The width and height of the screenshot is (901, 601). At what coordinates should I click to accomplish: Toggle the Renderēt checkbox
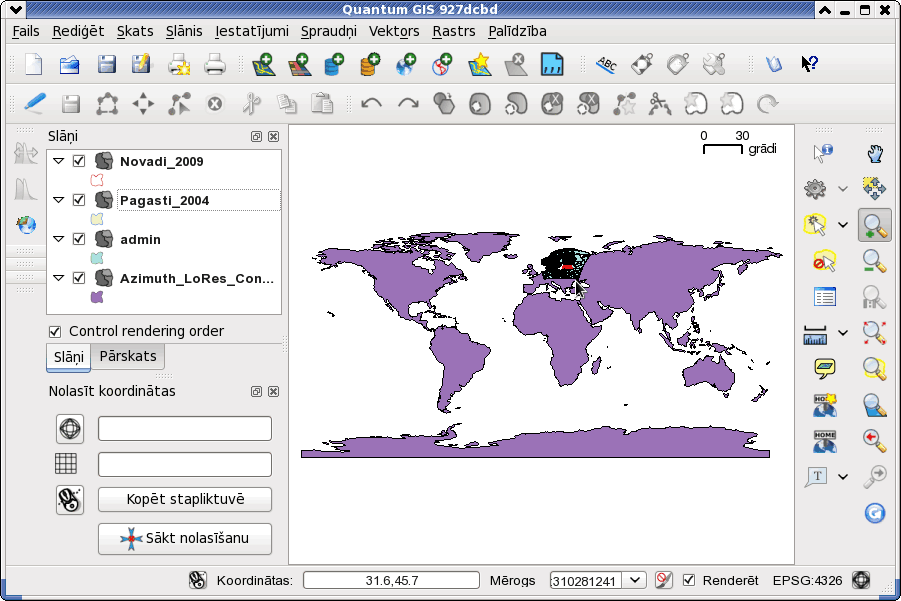[x=688, y=580]
